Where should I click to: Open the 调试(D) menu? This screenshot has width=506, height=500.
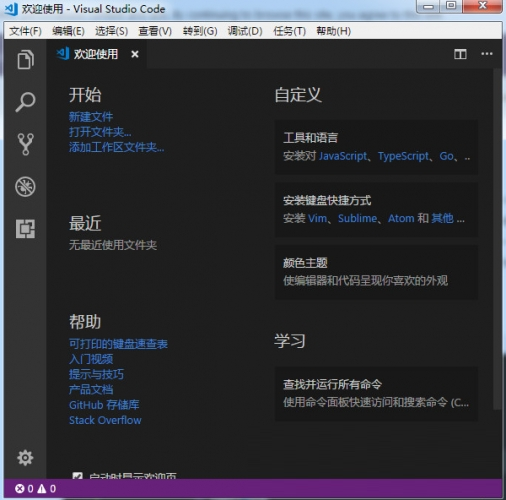[245, 31]
